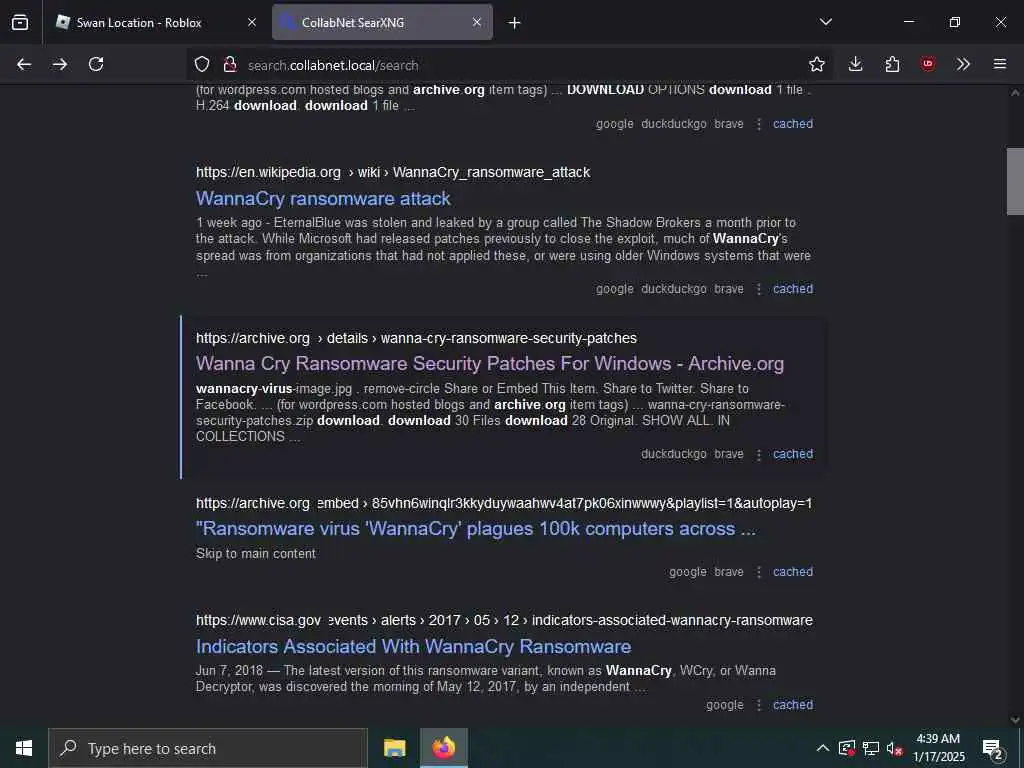Click the Firefox taskbar icon
Screen dimensions: 1024x768
pyautogui.click(x=444, y=748)
